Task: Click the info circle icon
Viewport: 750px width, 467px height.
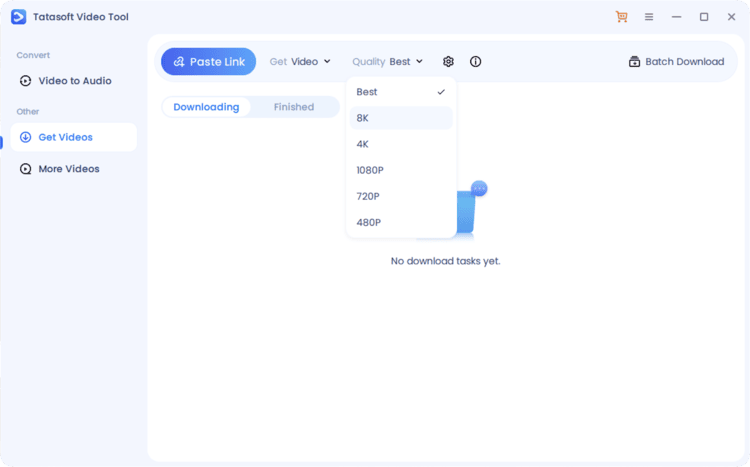Action: [x=475, y=62]
